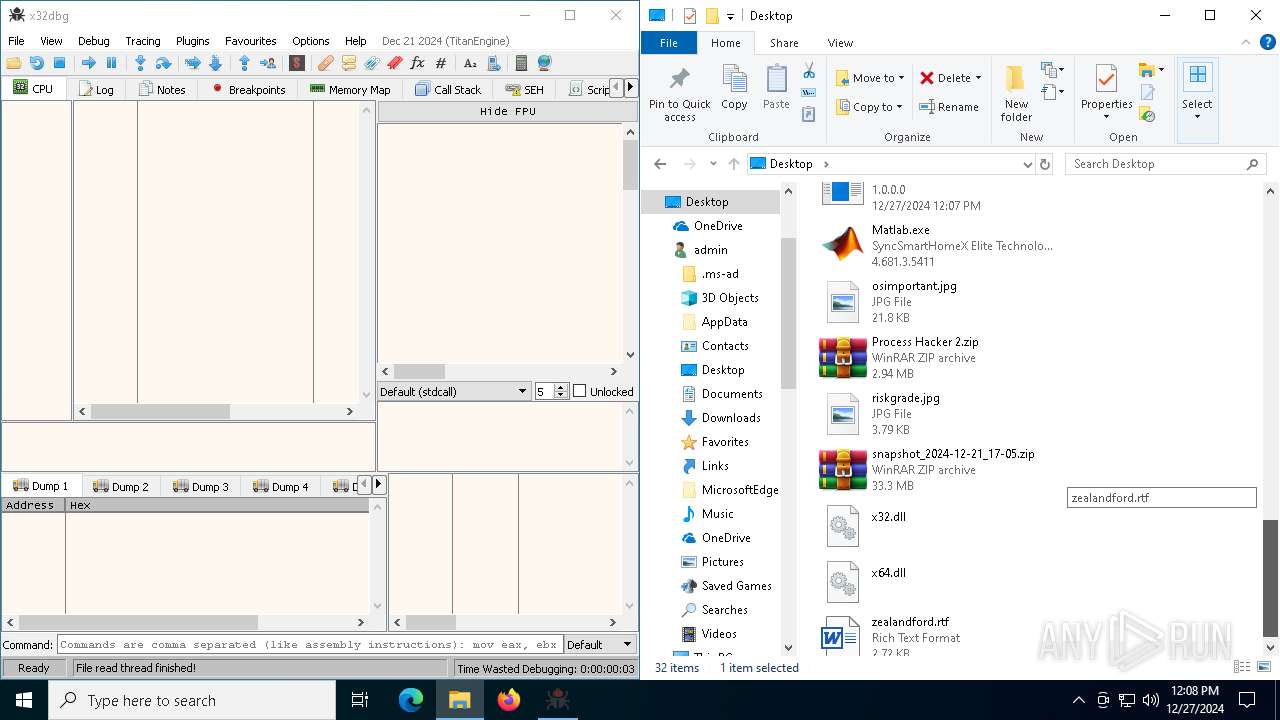
Task: Click the Firefox icon in the taskbar
Action: coord(509,700)
